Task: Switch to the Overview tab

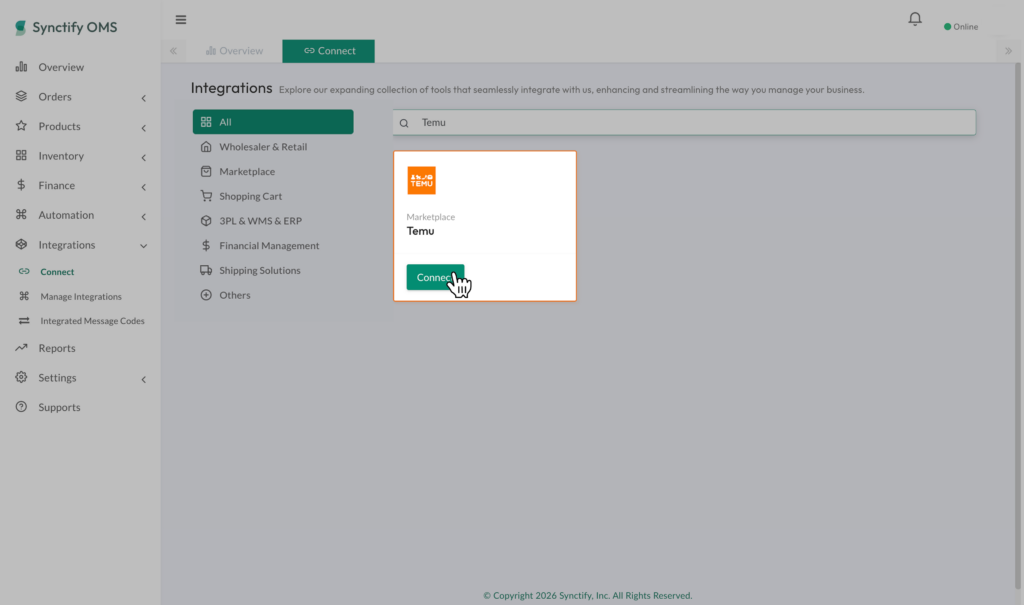Action: pyautogui.click(x=234, y=51)
